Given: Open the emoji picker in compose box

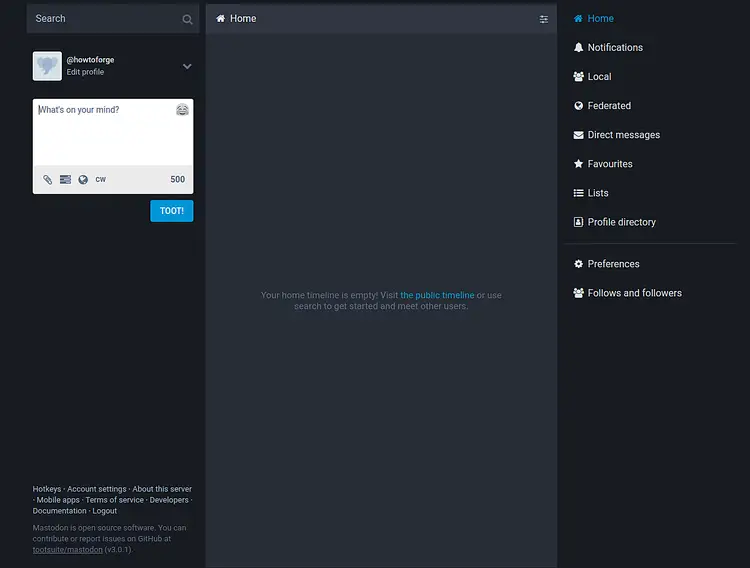Looking at the screenshot, I should (x=182, y=110).
